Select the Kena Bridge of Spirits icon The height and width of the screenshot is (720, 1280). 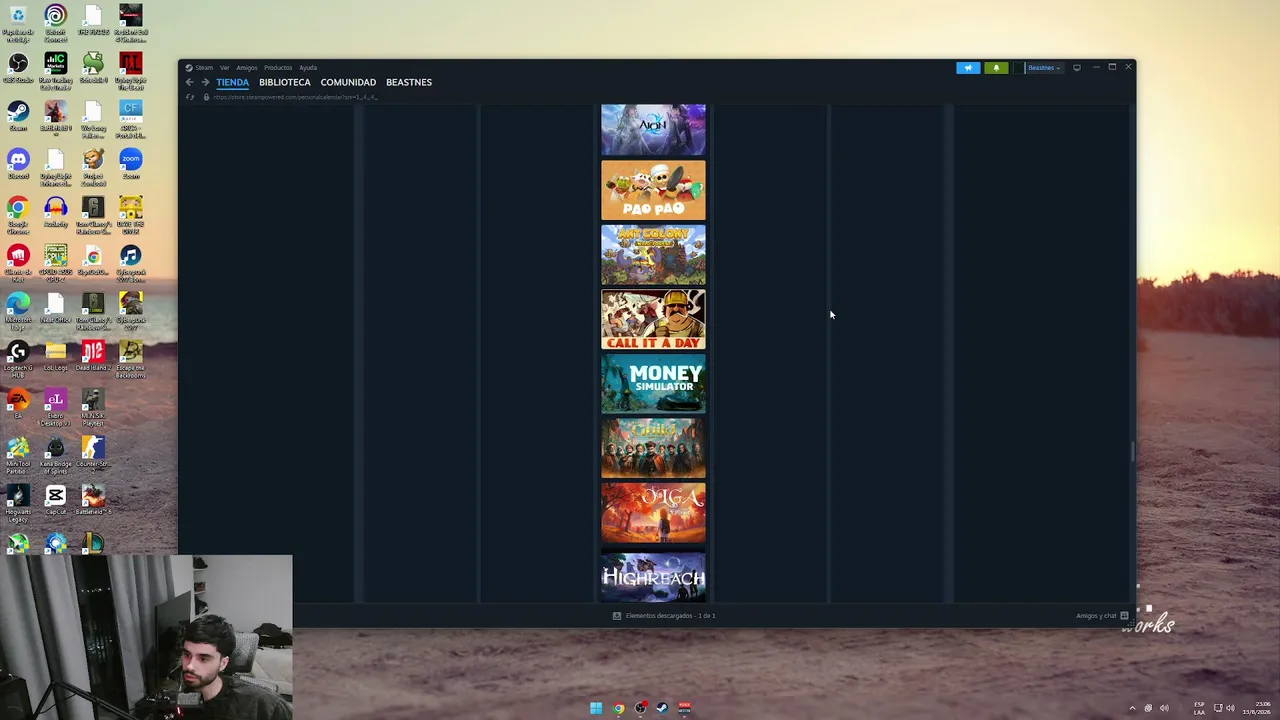pyautogui.click(x=55, y=455)
